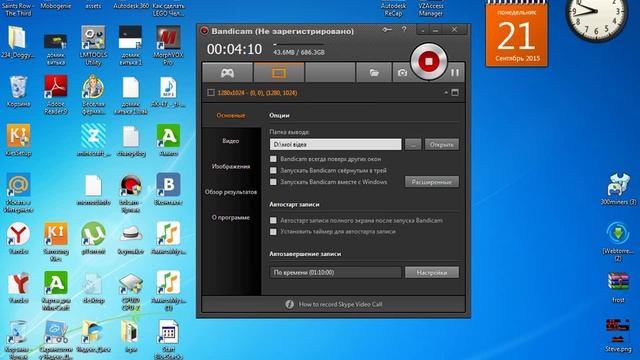Select the 234_Doggy folder on desktop

17,42
